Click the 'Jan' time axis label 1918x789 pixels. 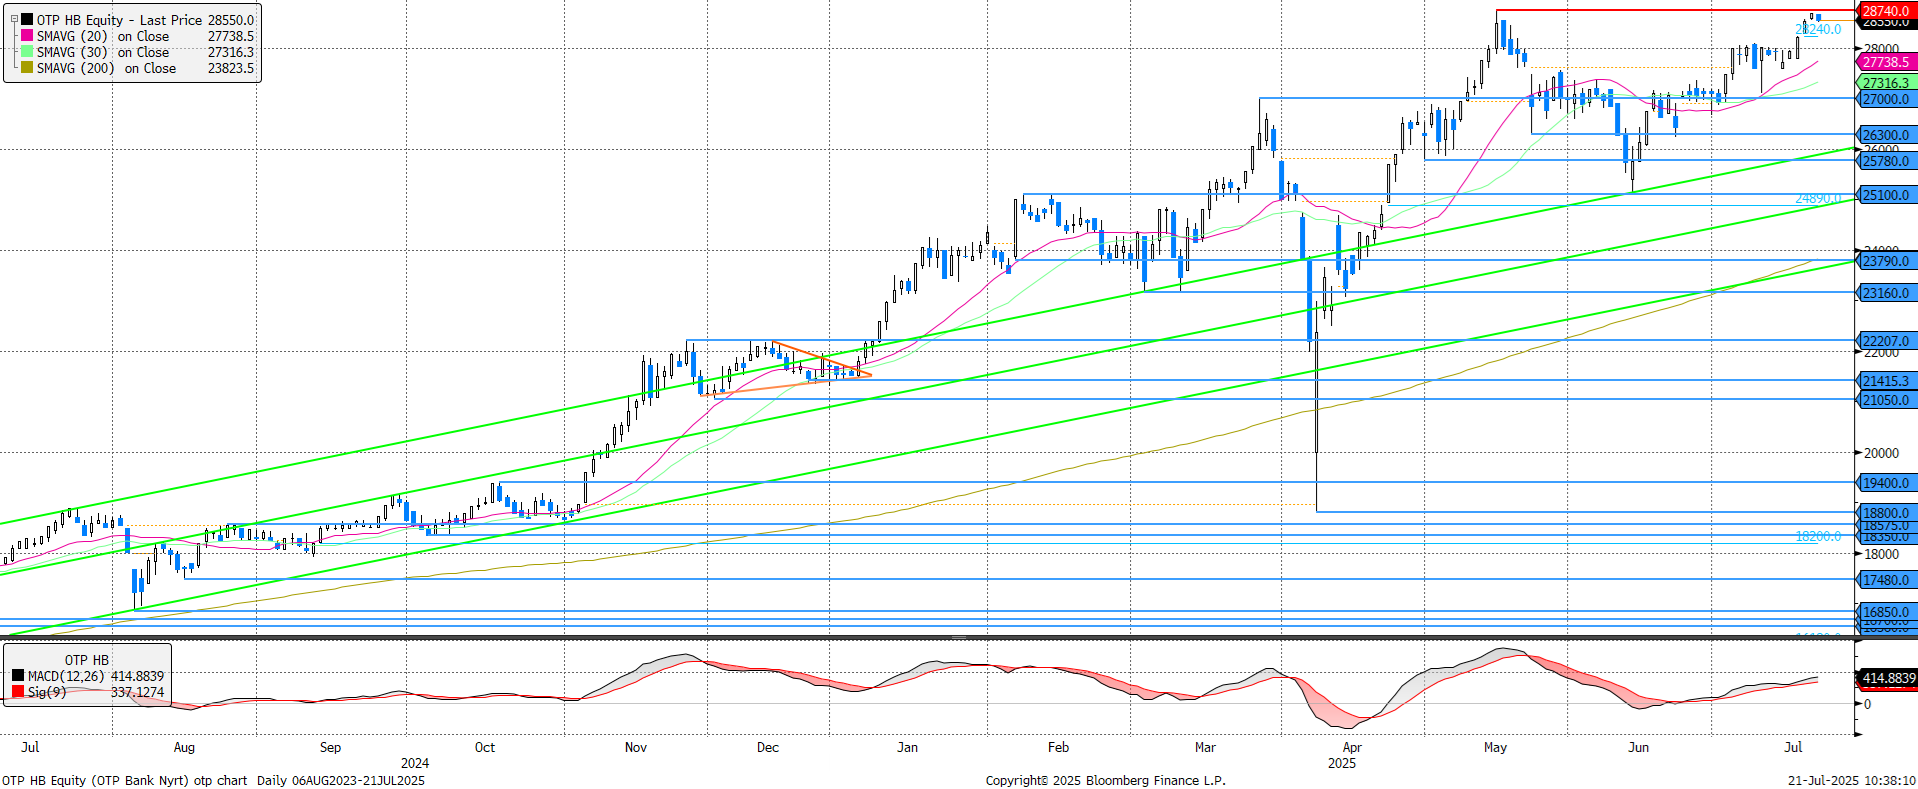point(907,747)
